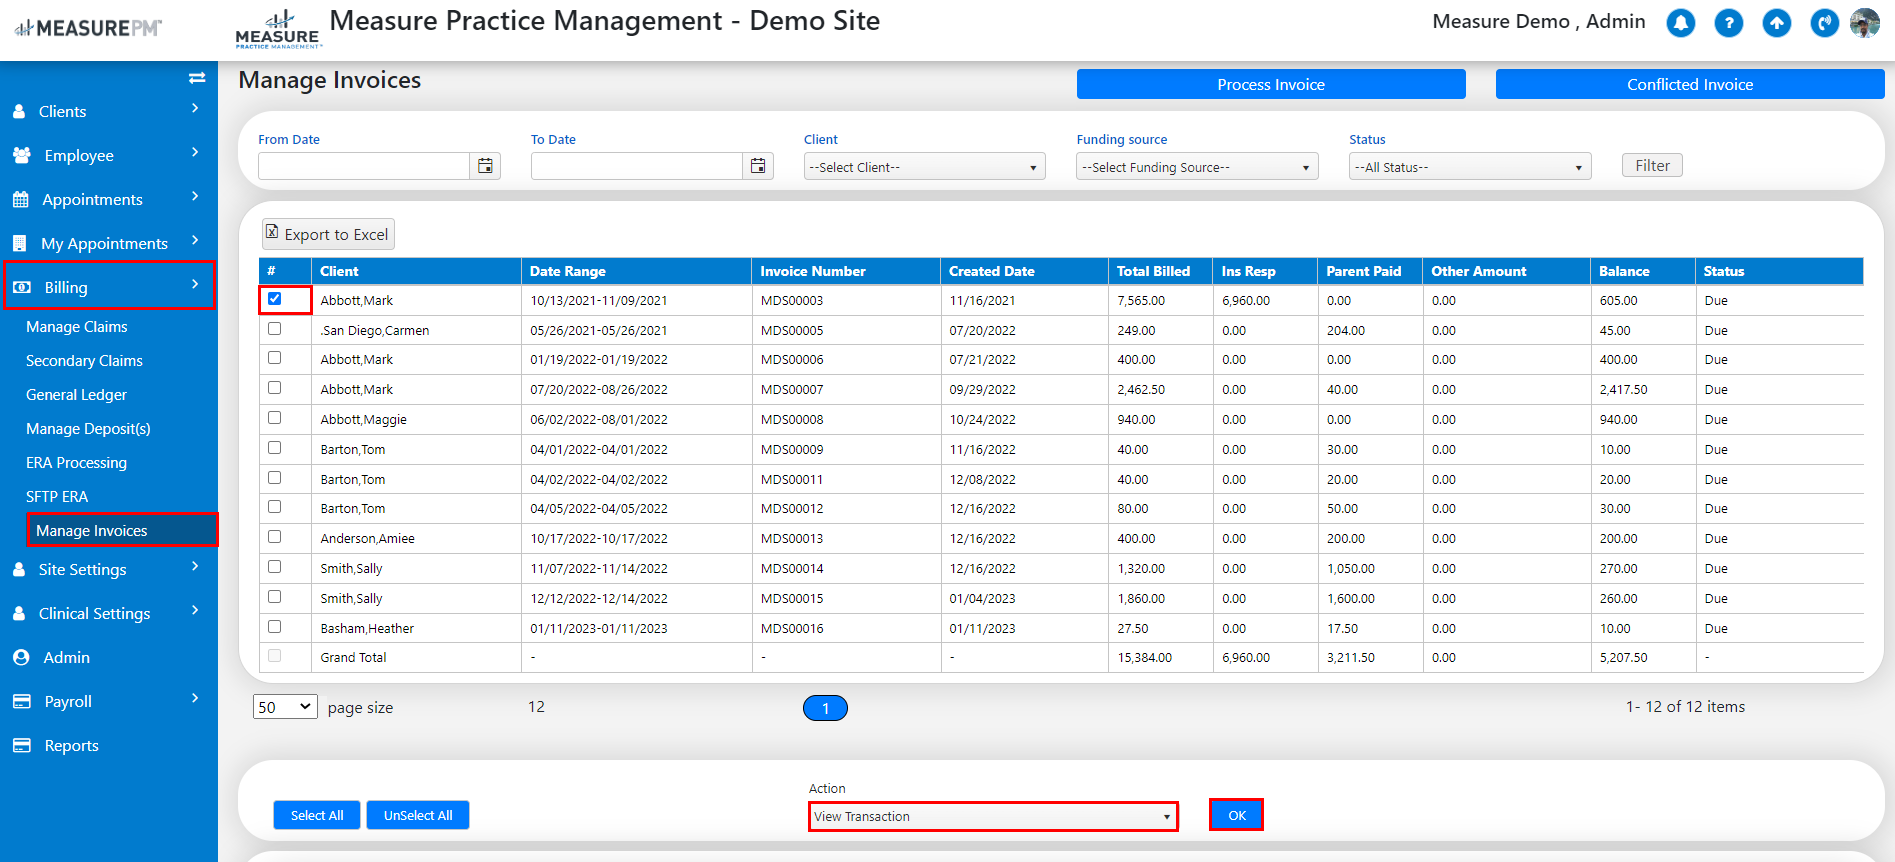
Task: Focus the From Date input field
Action: tap(364, 166)
